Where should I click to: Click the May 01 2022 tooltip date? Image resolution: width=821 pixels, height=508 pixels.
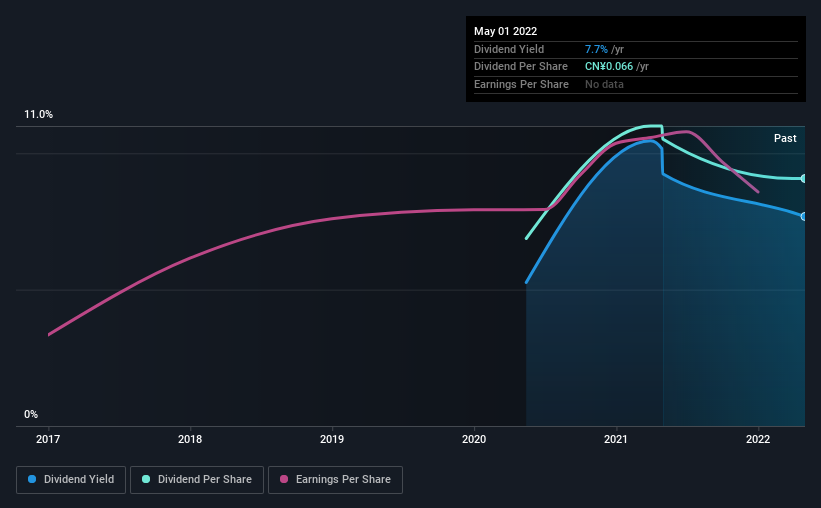coord(505,31)
